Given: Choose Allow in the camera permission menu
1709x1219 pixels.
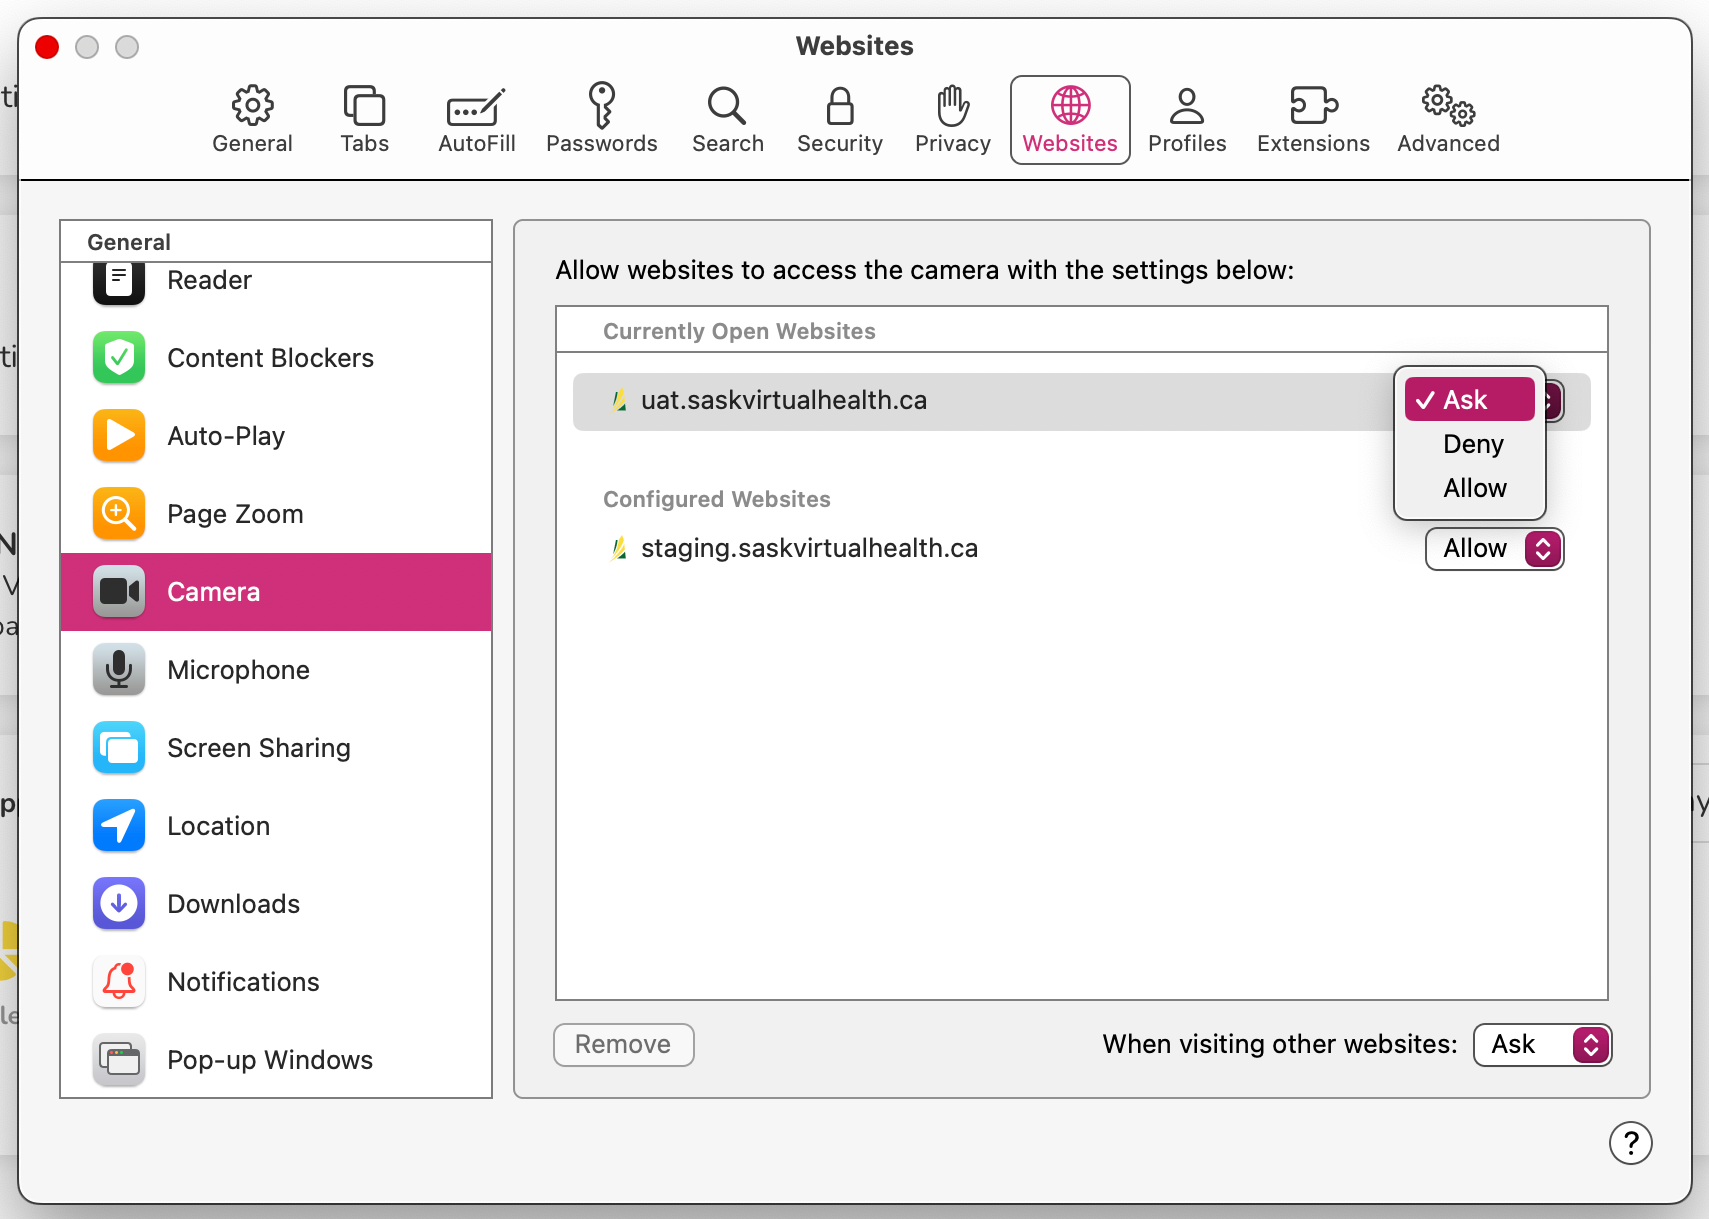Looking at the screenshot, I should click(x=1469, y=488).
